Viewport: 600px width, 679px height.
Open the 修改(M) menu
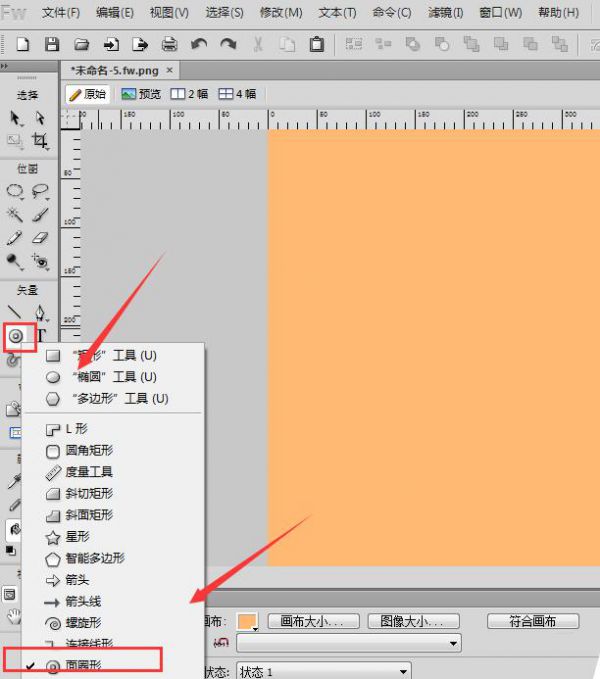coord(281,13)
